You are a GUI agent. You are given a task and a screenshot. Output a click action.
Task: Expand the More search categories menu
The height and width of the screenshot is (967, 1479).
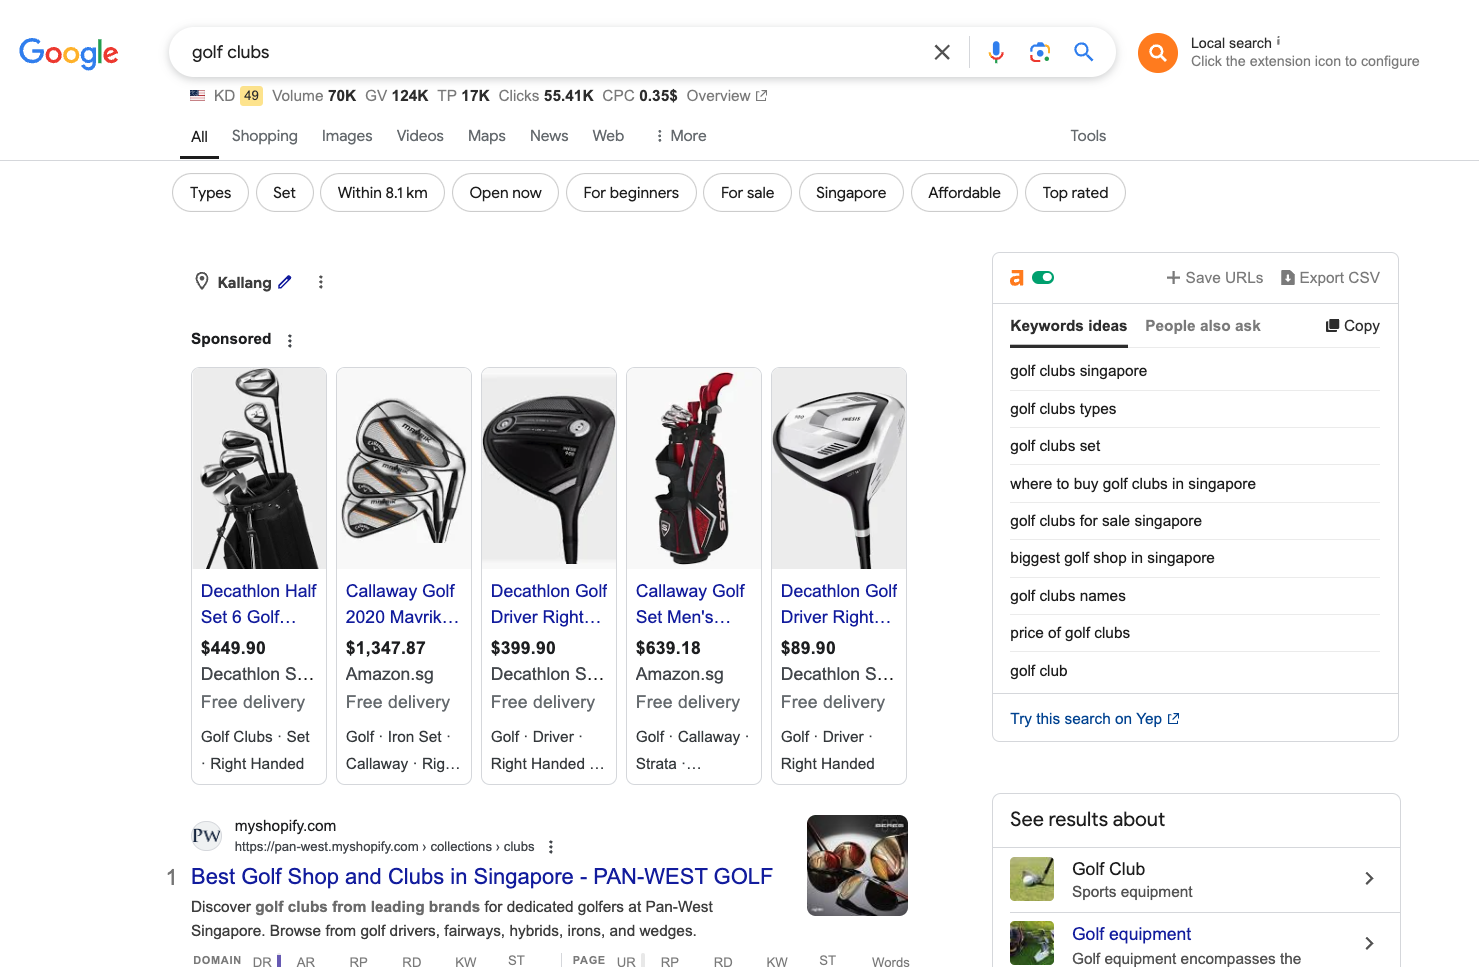coord(680,136)
